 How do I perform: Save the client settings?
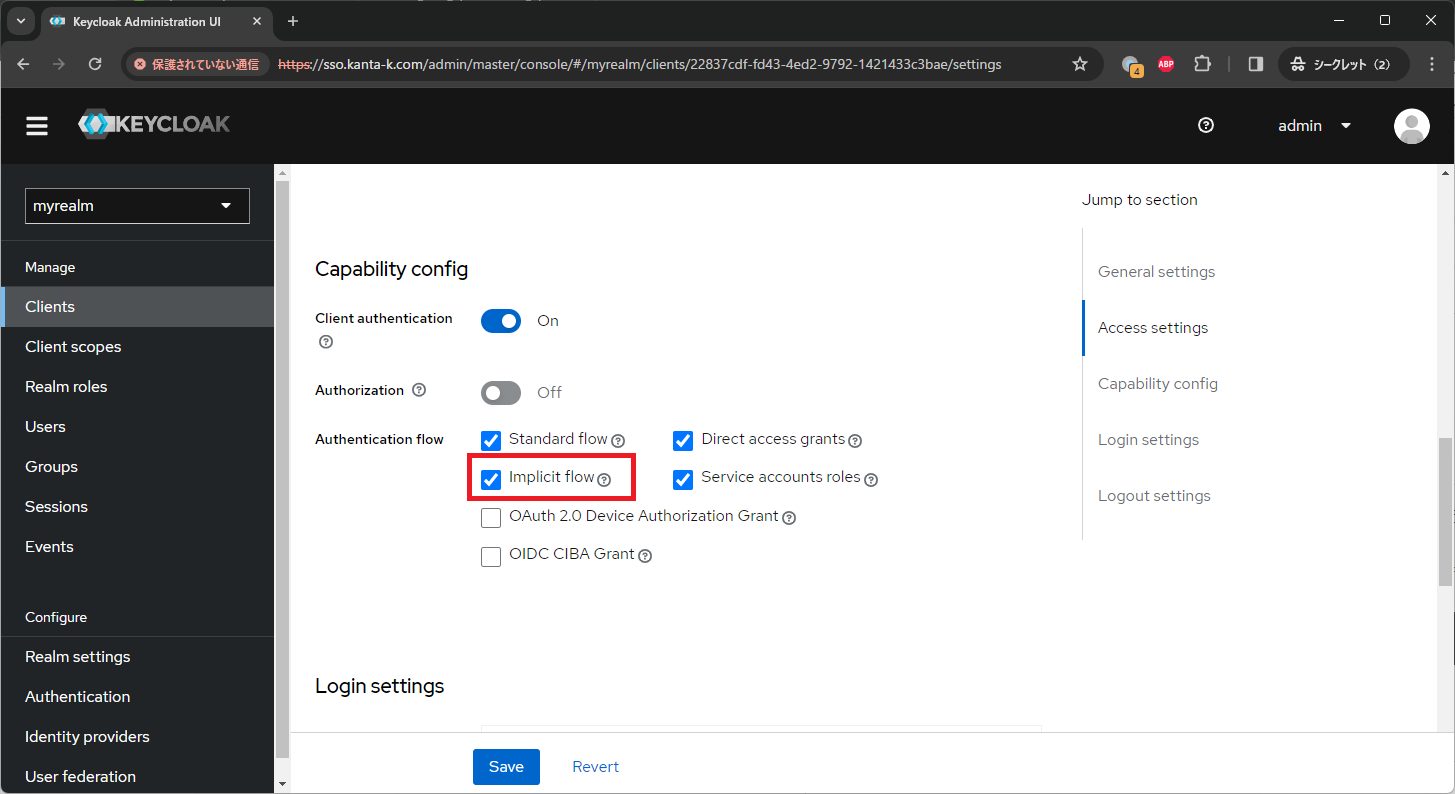pos(506,767)
